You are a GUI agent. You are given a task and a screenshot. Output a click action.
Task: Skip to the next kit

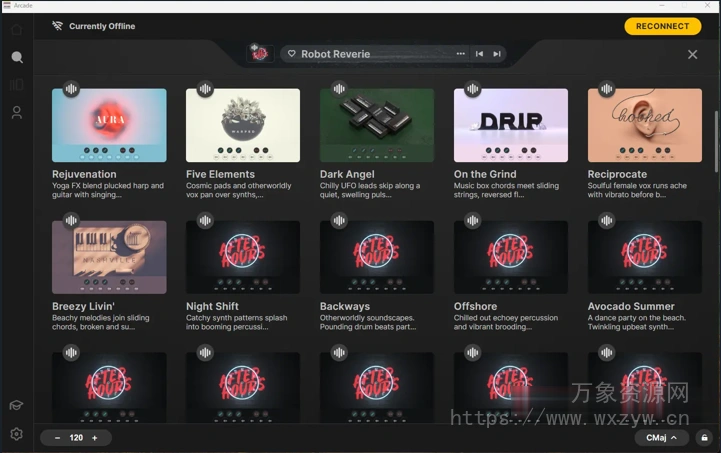[497, 54]
